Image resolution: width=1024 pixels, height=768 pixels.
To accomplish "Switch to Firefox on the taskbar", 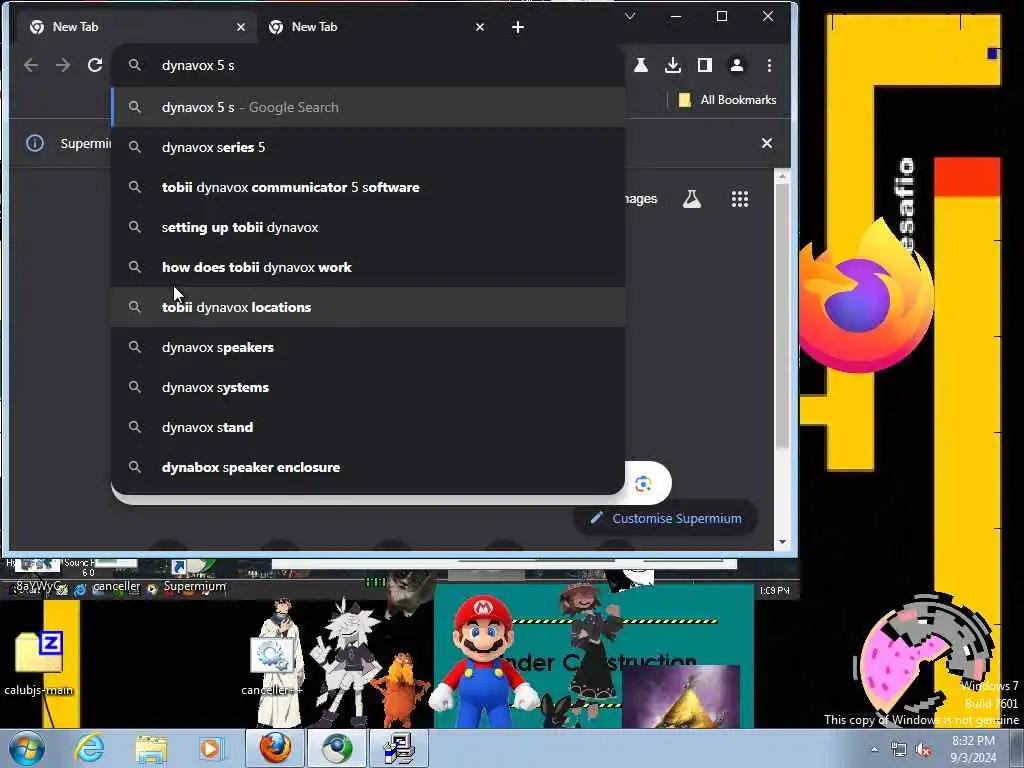I will [x=275, y=748].
